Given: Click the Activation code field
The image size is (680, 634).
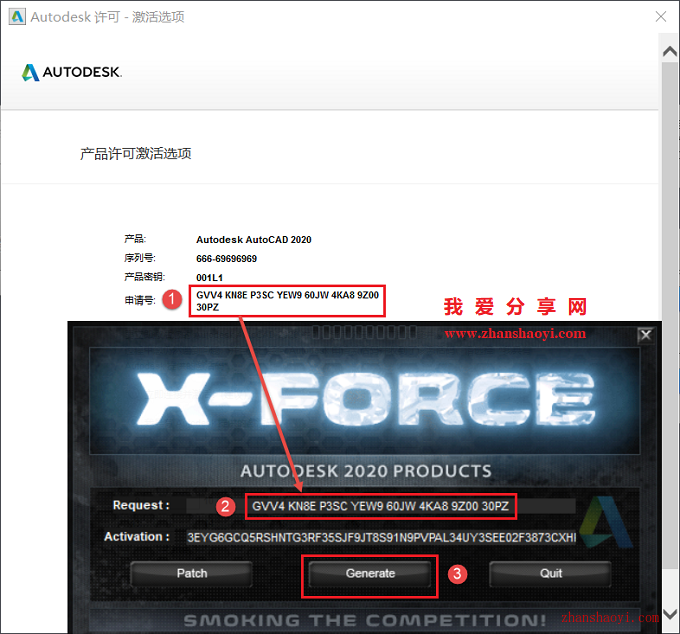Looking at the screenshot, I should [x=381, y=538].
